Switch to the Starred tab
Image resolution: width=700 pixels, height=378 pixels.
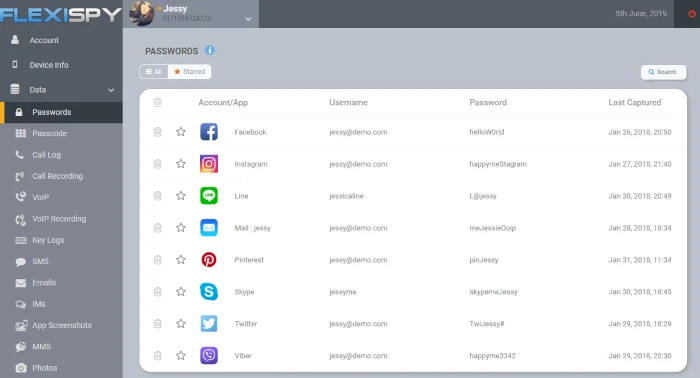tap(189, 71)
